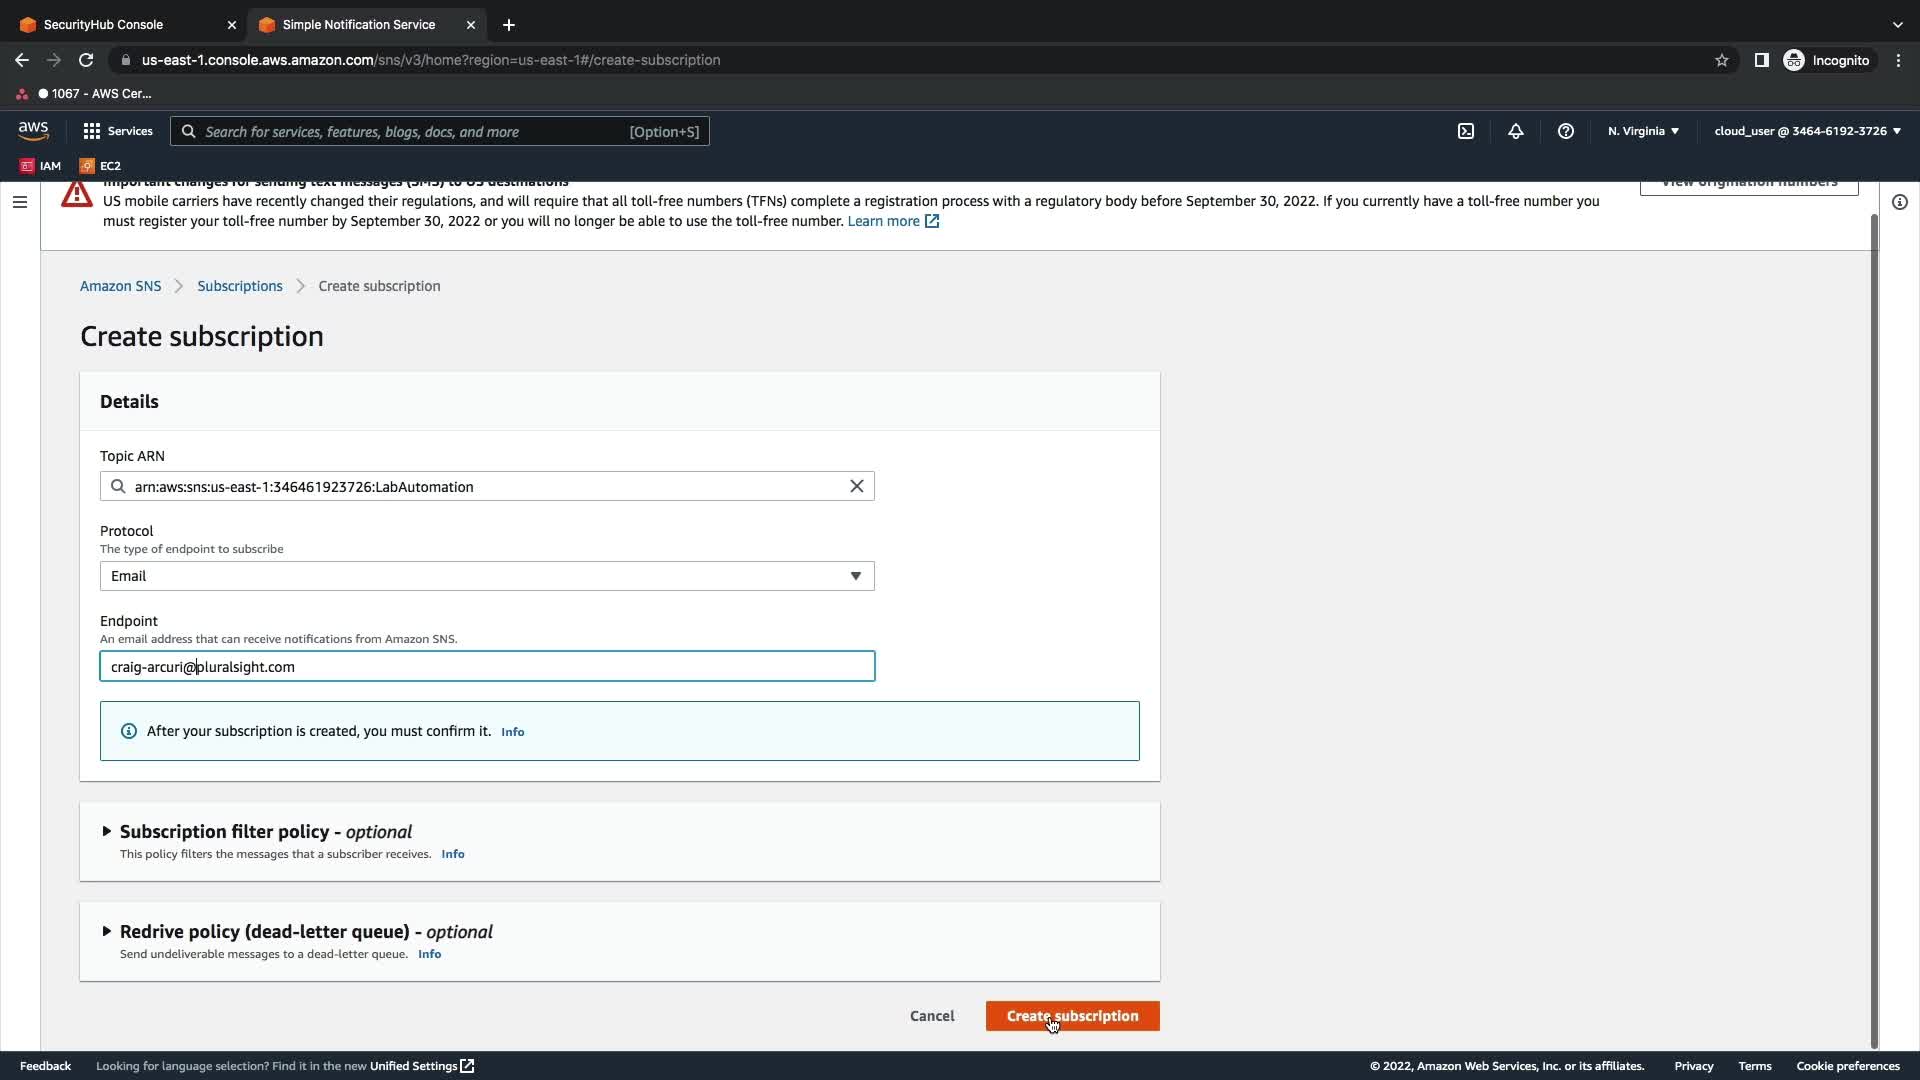The height and width of the screenshot is (1080, 1920).
Task: Open IAM shortcut in favorites bar
Action: 41,166
